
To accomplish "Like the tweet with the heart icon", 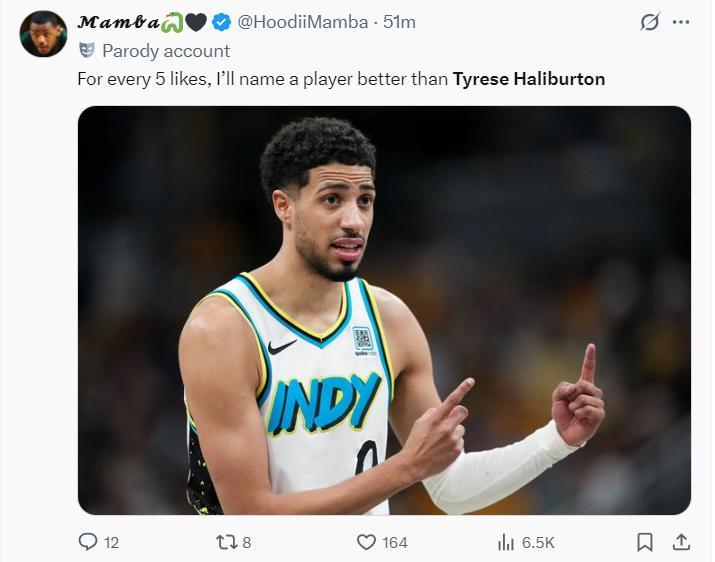I will click(x=366, y=542).
